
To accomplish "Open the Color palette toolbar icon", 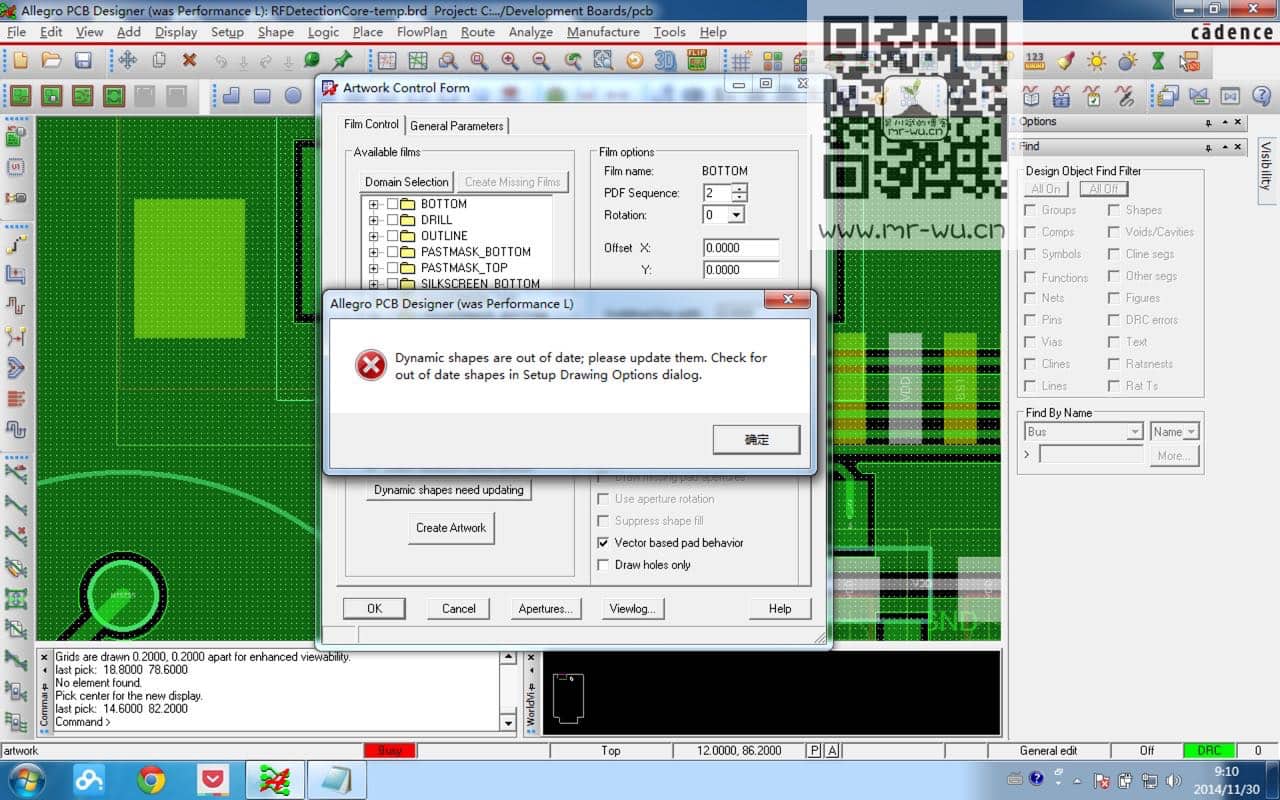I will pos(771,61).
